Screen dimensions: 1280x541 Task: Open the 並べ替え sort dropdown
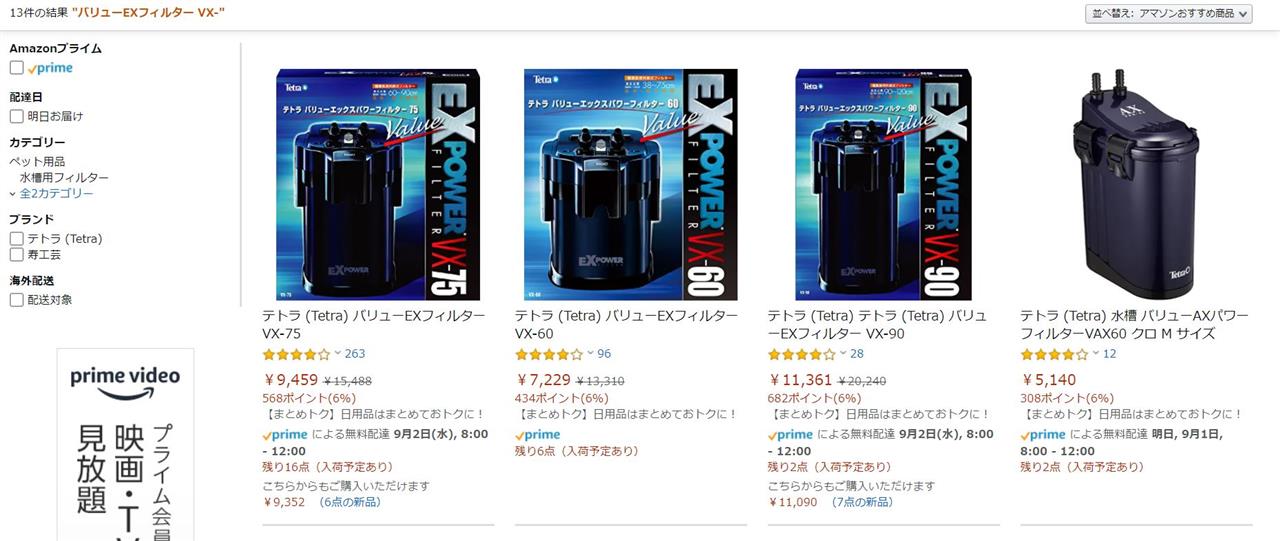[x=1169, y=14]
